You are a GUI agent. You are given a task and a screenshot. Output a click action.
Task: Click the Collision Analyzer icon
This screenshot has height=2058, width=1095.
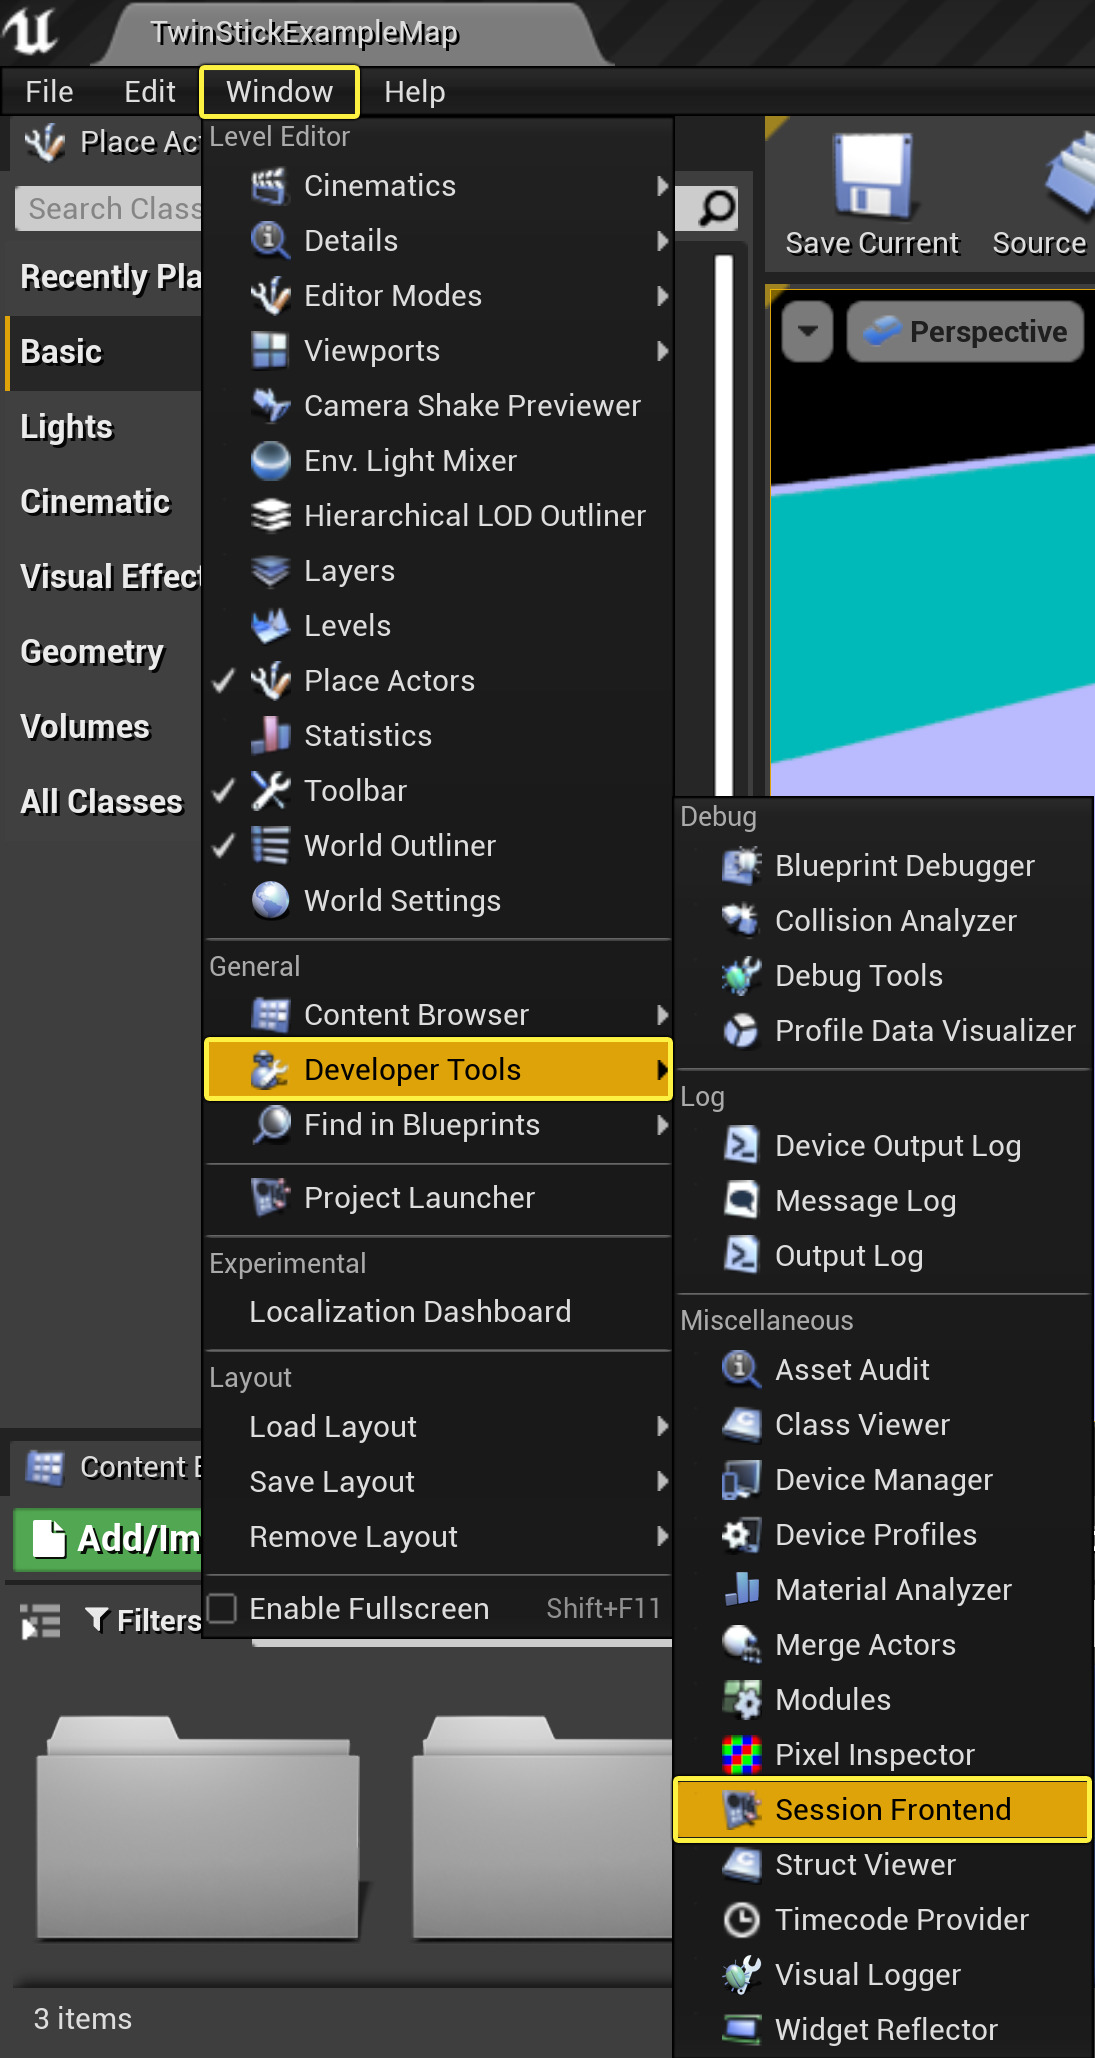pyautogui.click(x=741, y=921)
